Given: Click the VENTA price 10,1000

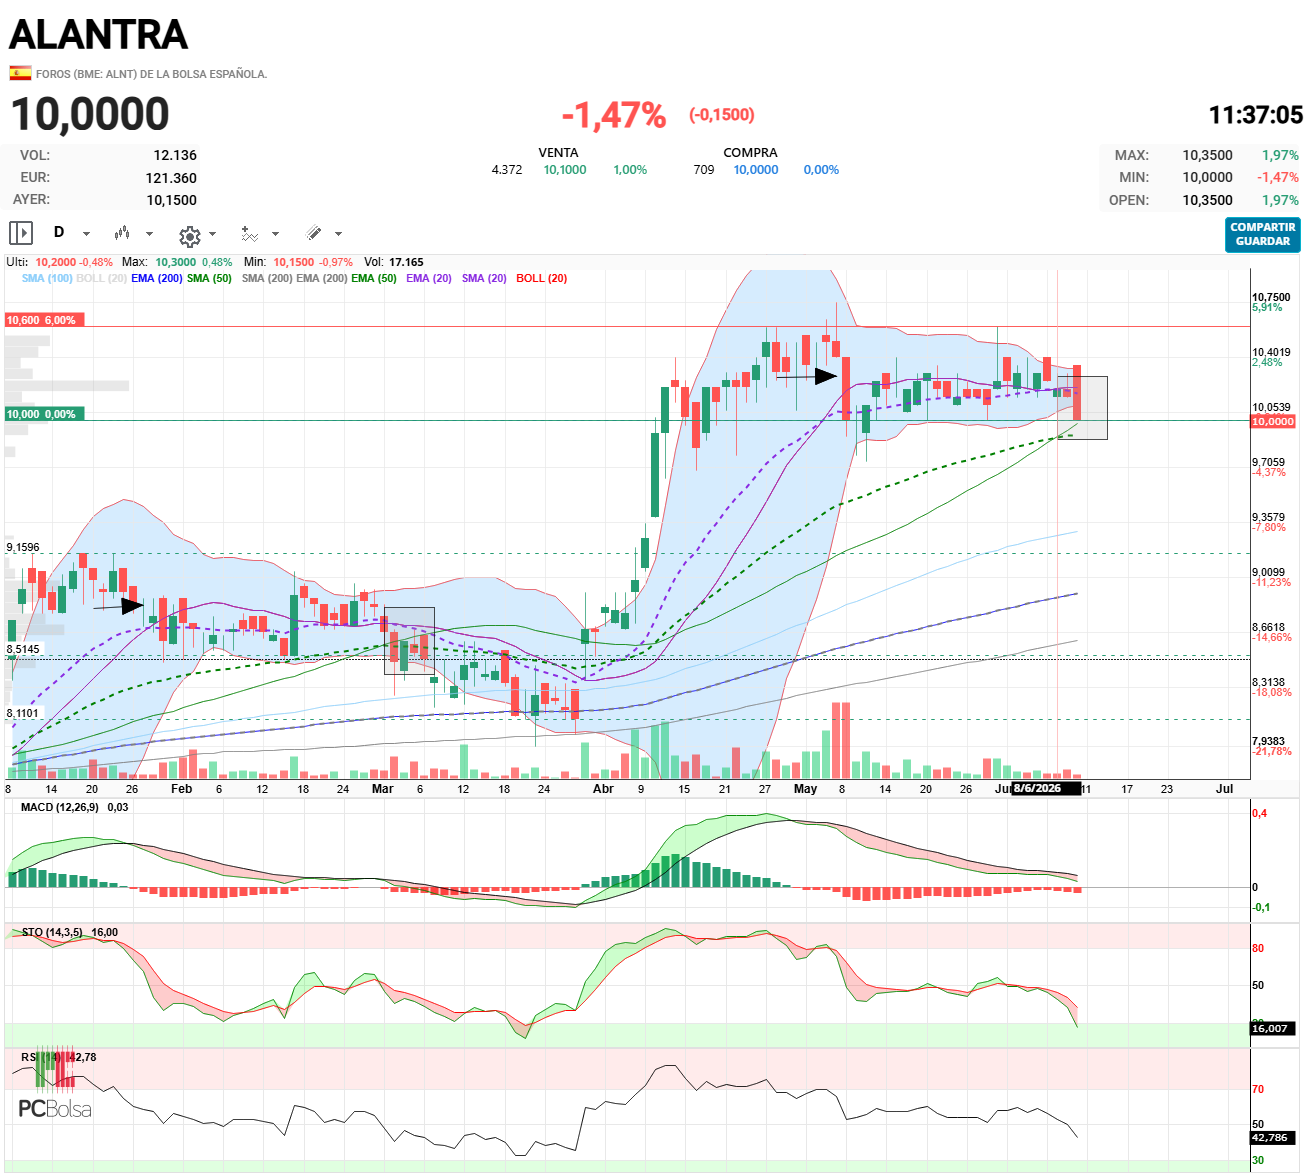Looking at the screenshot, I should [565, 170].
